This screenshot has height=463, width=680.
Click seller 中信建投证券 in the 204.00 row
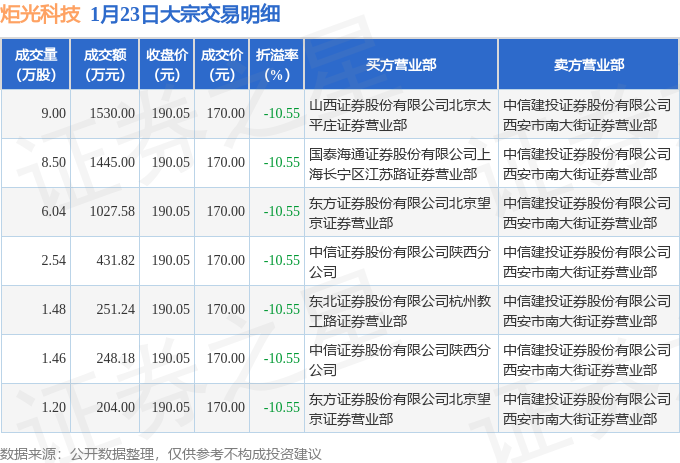pos(587,409)
